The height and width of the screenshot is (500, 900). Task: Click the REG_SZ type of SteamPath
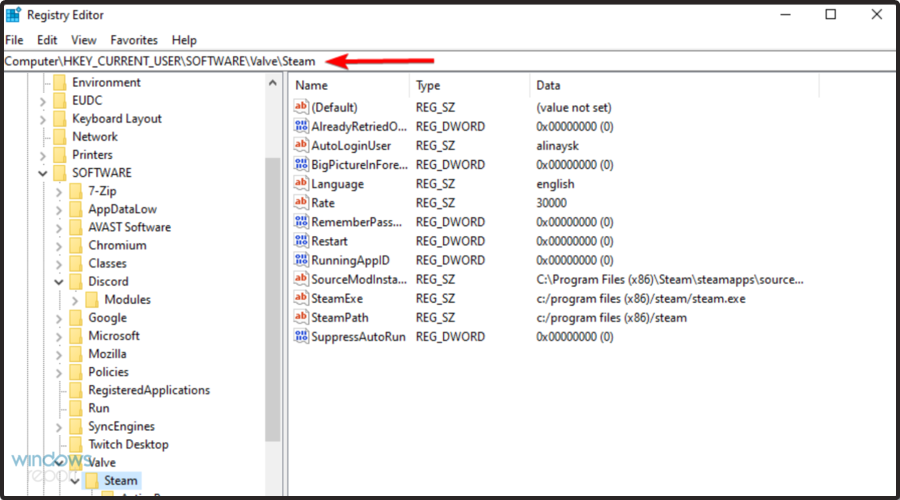click(435, 318)
